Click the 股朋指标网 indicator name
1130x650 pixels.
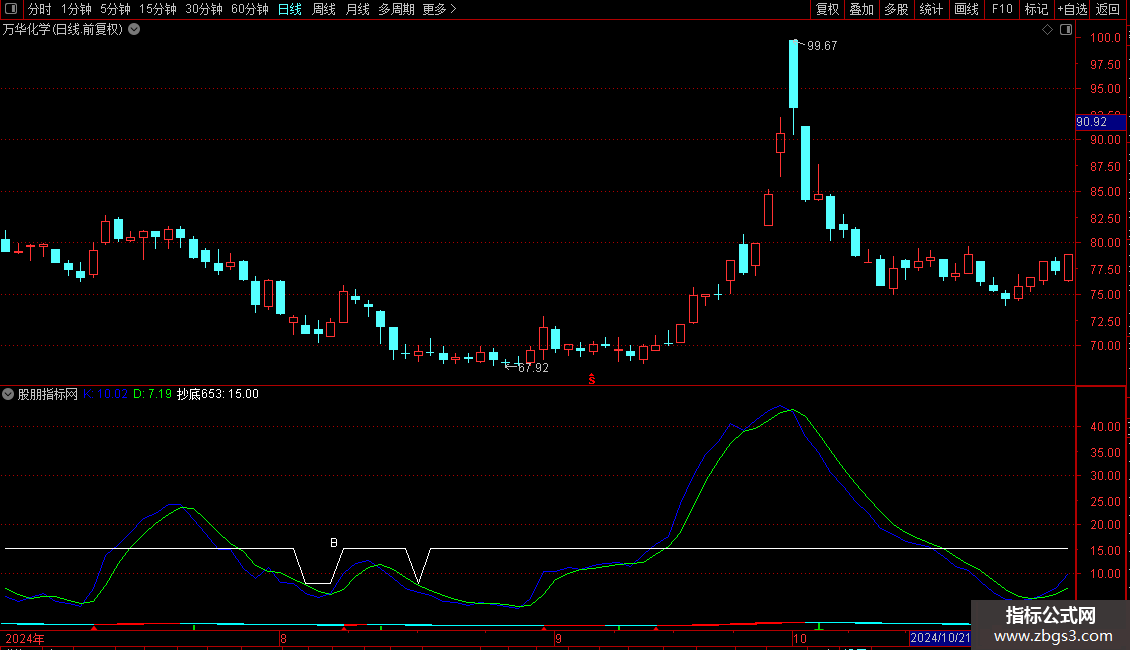coord(48,394)
